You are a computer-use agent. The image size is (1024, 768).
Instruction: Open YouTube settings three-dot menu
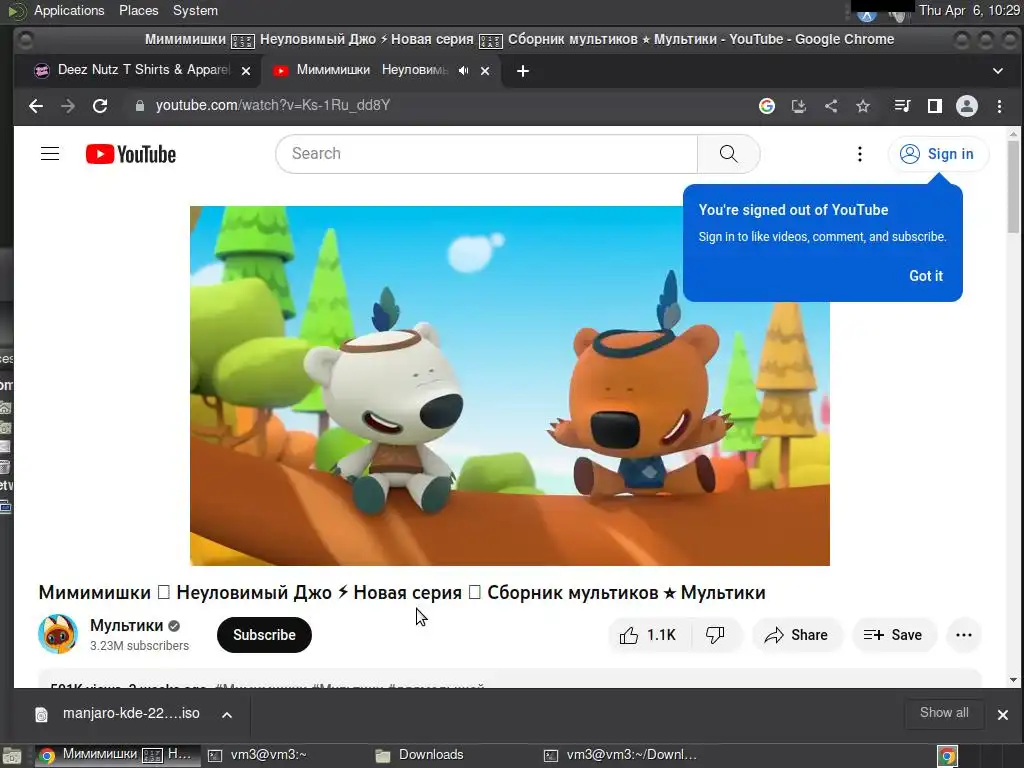coord(859,154)
